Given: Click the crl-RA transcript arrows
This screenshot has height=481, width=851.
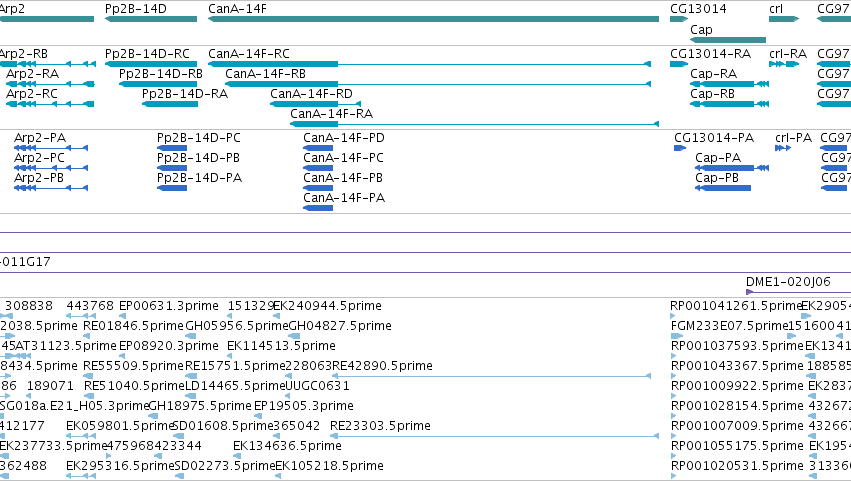Looking at the screenshot, I should point(784,64).
